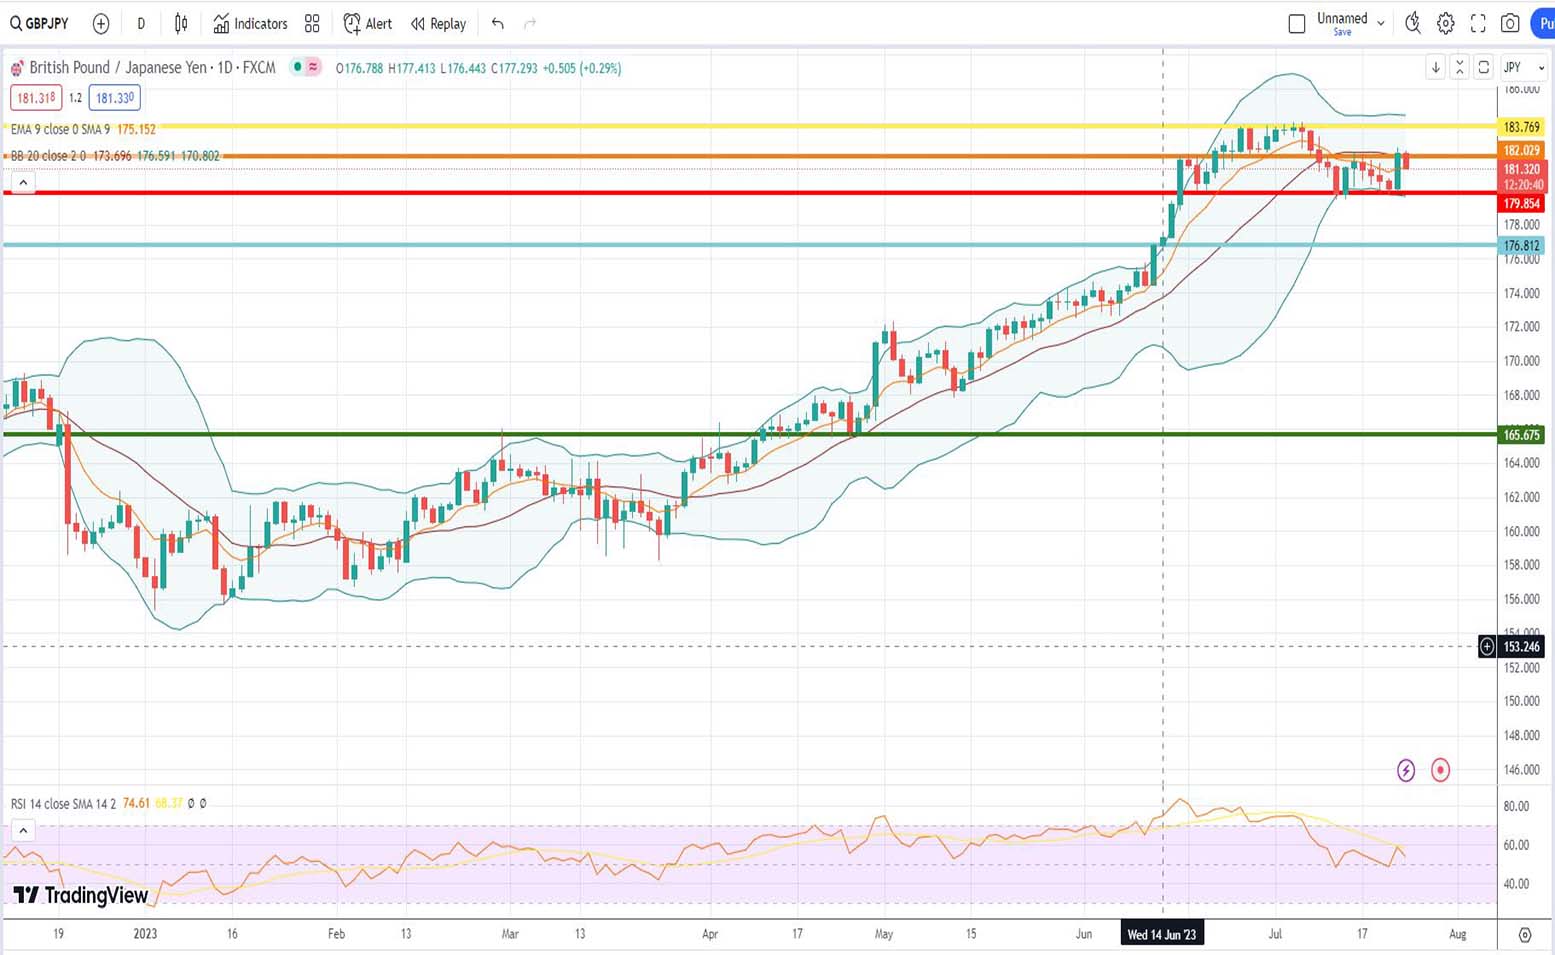
Task: Click the purple lightning event icon
Action: (1406, 770)
